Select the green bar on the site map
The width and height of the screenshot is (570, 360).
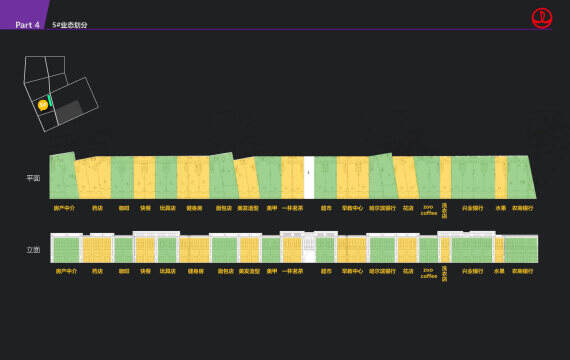tap(50, 100)
